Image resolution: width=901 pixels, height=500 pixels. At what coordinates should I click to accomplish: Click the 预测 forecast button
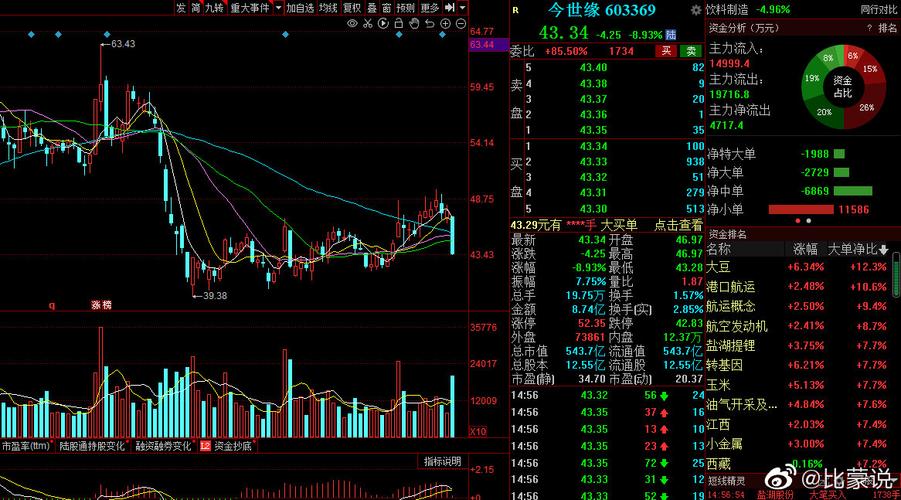pyautogui.click(x=406, y=7)
